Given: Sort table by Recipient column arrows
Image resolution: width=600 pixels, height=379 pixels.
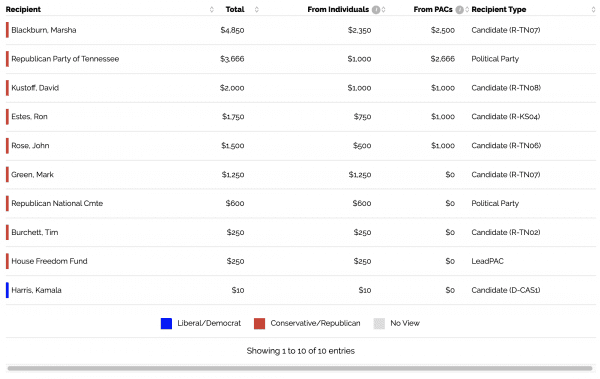Looking at the screenshot, I should (212, 10).
